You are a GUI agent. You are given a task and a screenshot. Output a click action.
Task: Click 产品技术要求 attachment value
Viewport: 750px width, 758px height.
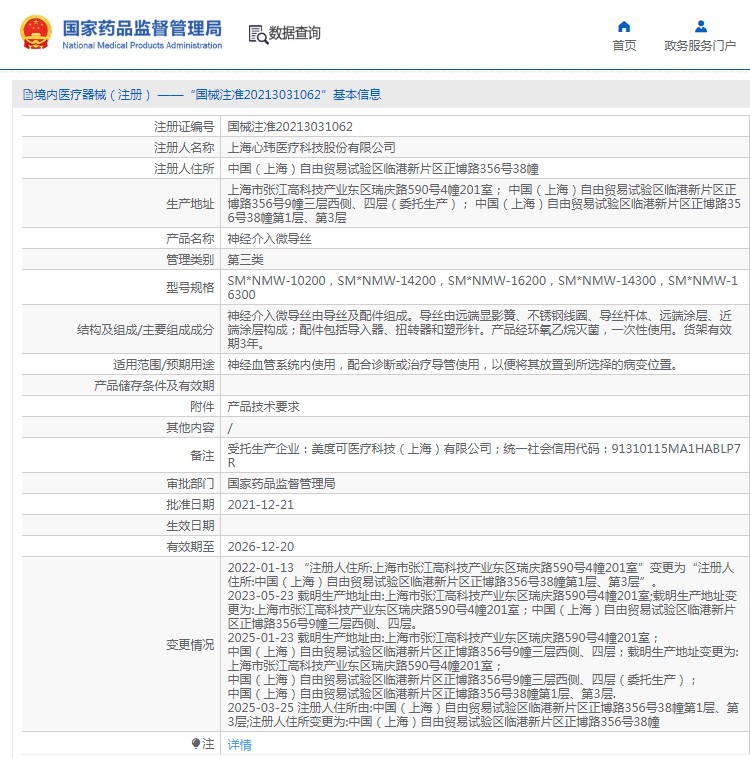(x=264, y=407)
